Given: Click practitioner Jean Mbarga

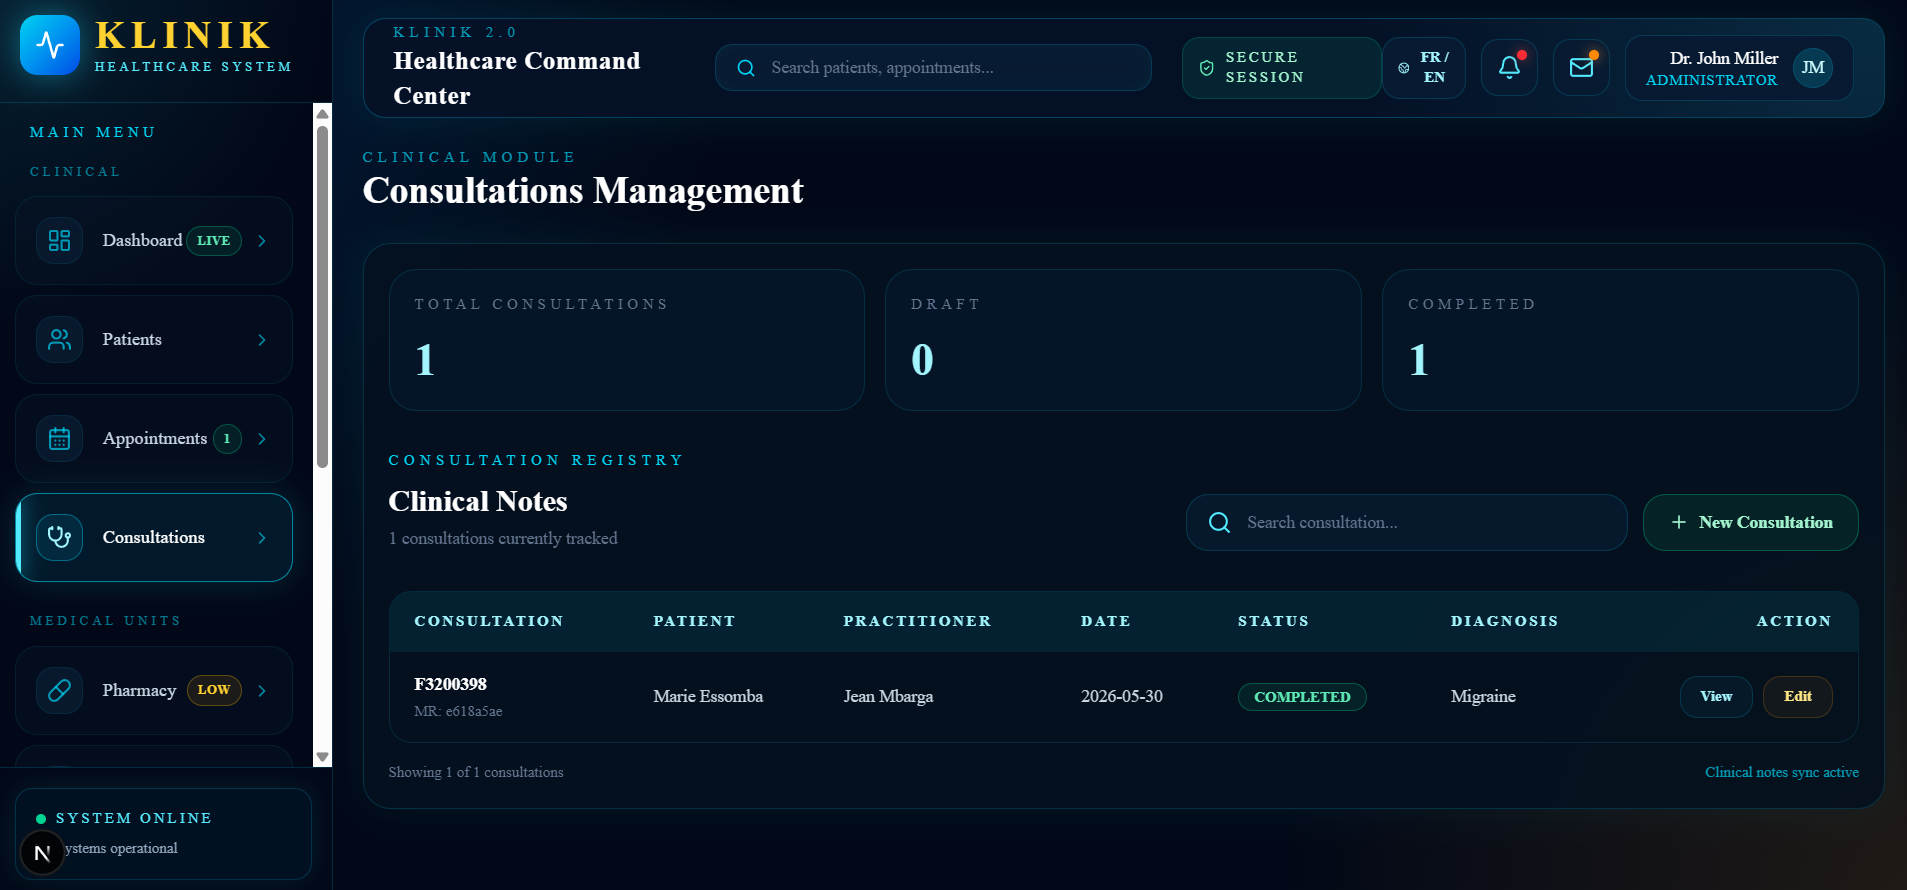Looking at the screenshot, I should (888, 697).
